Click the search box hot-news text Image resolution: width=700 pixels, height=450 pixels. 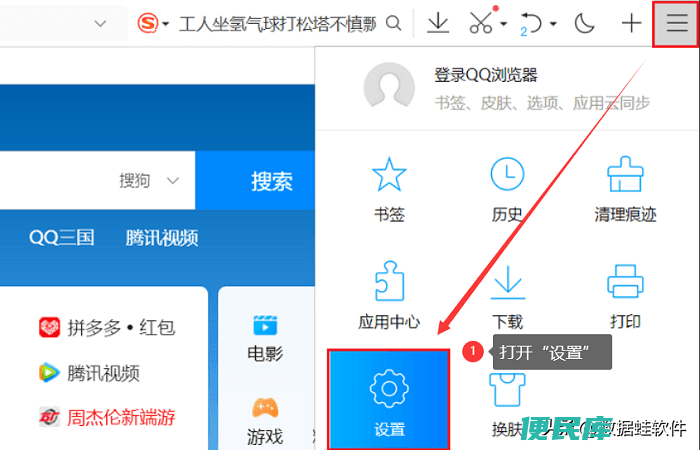pos(277,24)
